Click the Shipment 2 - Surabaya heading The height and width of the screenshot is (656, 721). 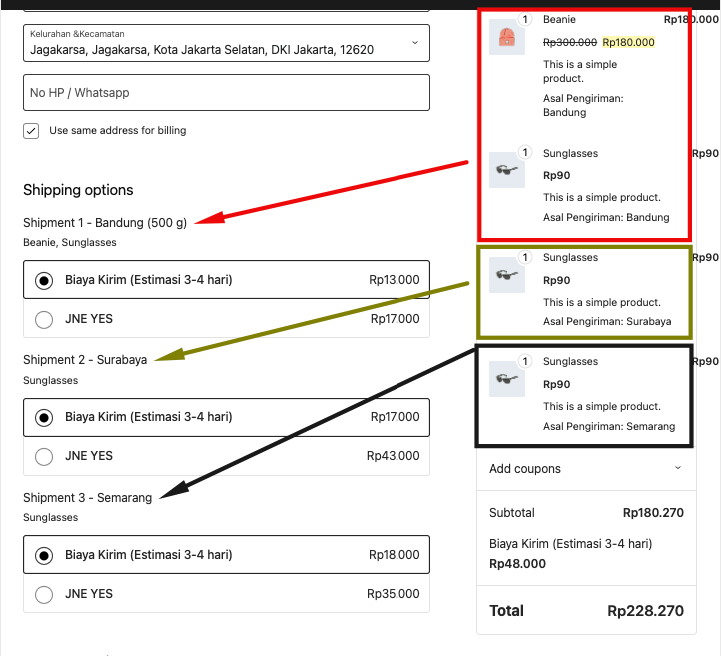pos(85,360)
